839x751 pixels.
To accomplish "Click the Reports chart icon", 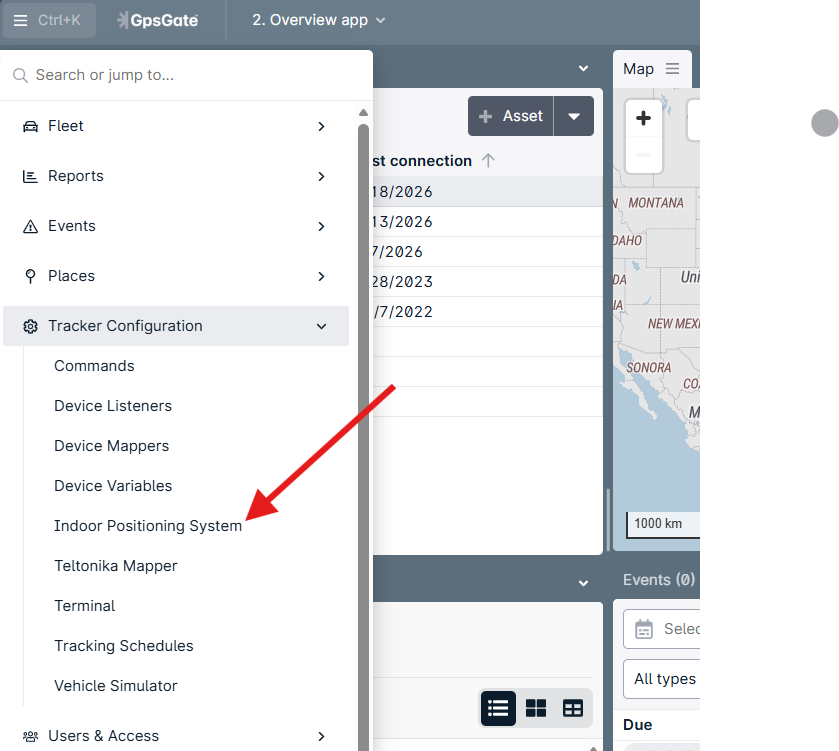I will pyautogui.click(x=30, y=176).
